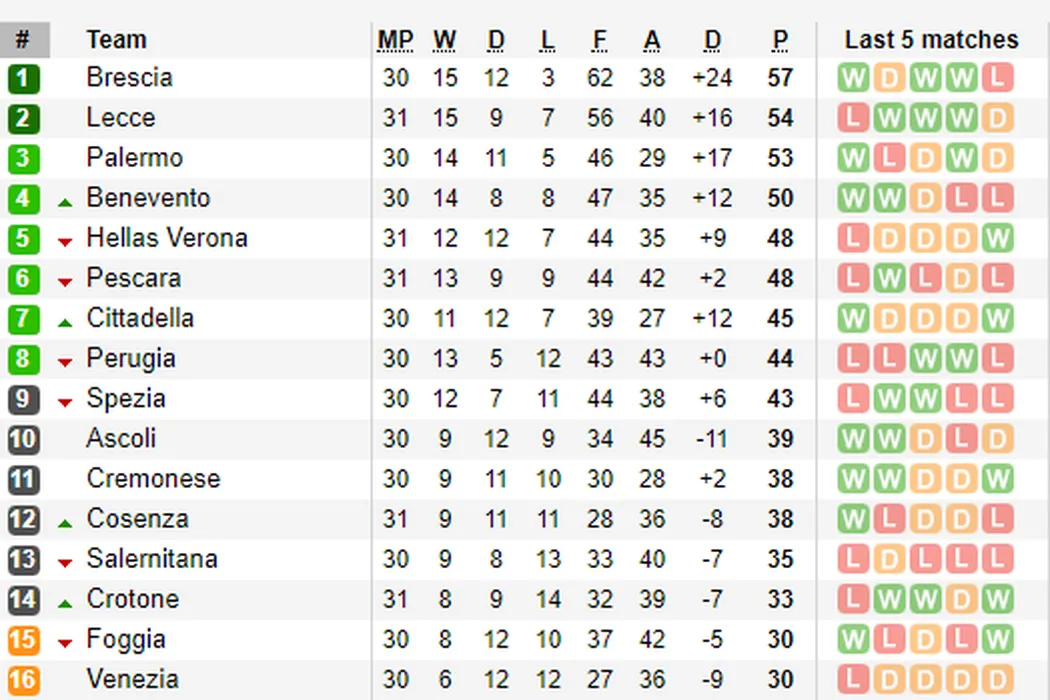The image size is (1050, 700).
Task: Click Brescia's most recent loss result icon
Action: tap(997, 78)
